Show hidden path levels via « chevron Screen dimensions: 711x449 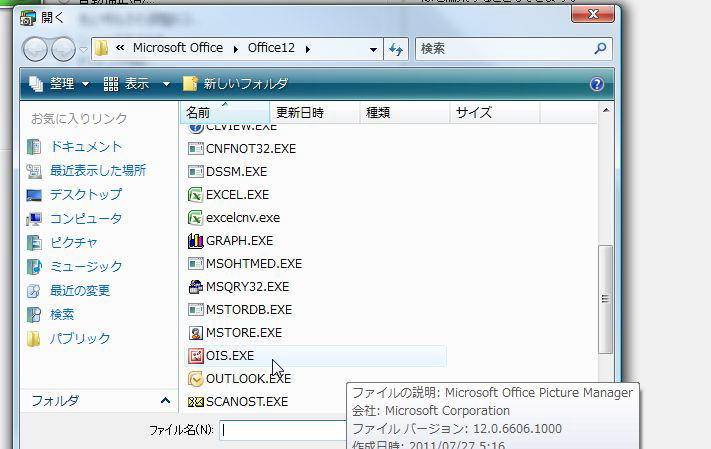pos(120,47)
